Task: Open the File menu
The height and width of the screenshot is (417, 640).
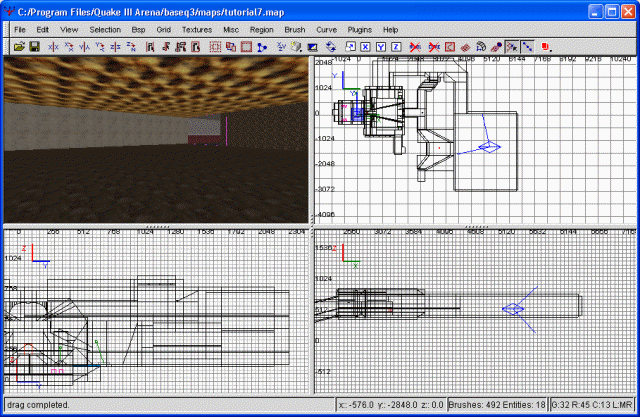Action: point(20,30)
